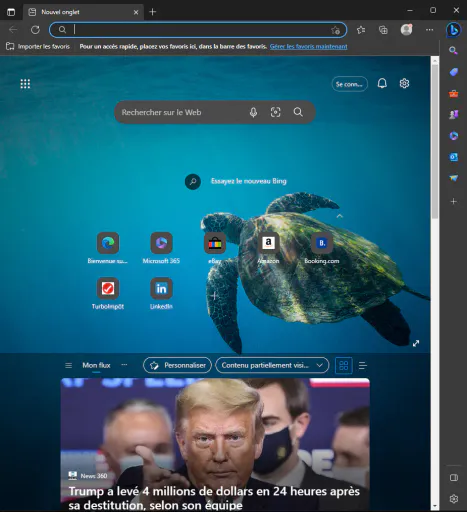Click the Favorites star list icon
This screenshot has height=512, width=467.
pos(361,30)
